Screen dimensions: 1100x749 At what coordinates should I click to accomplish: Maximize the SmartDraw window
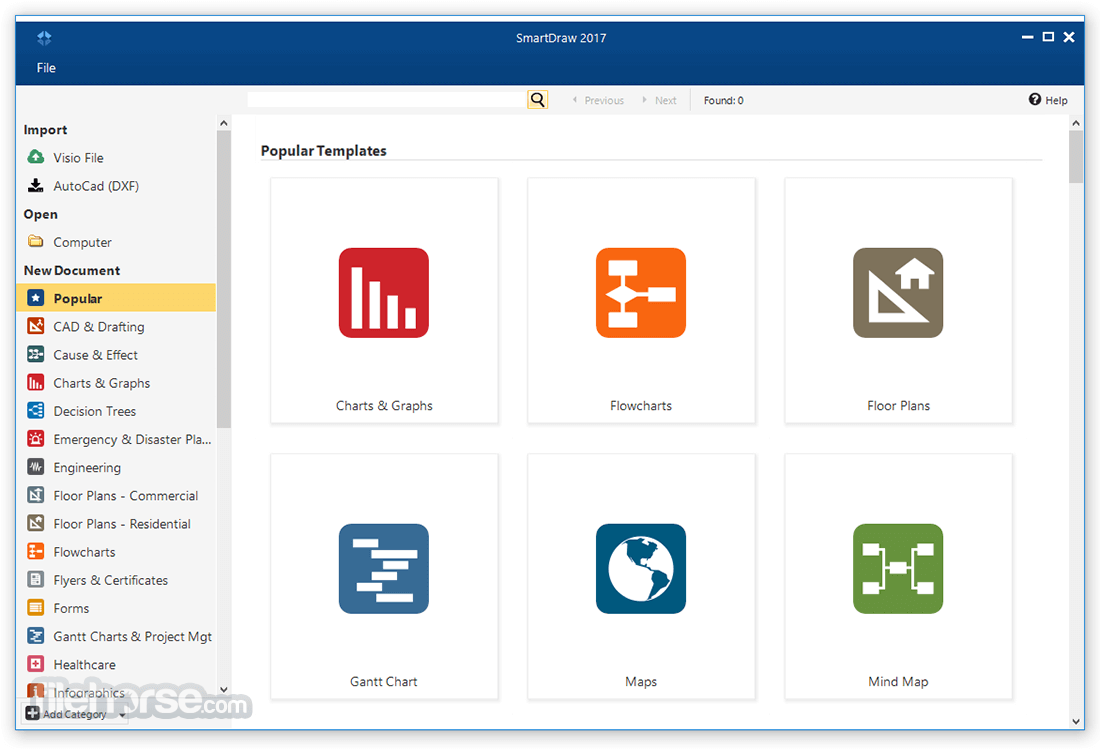click(1048, 37)
